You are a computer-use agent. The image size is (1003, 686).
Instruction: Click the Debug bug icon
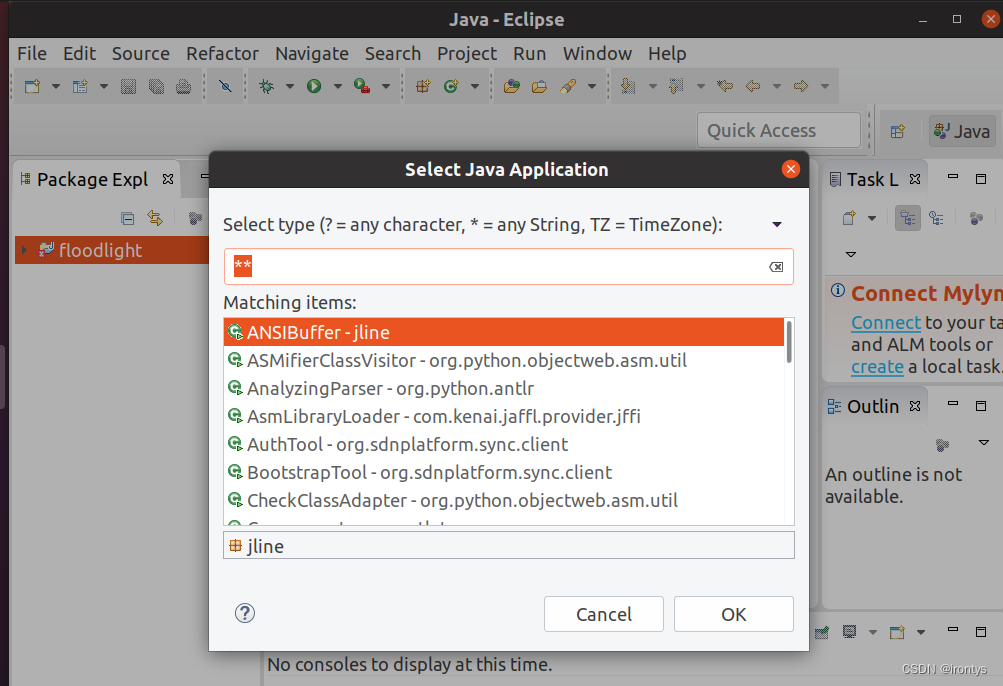pos(267,86)
